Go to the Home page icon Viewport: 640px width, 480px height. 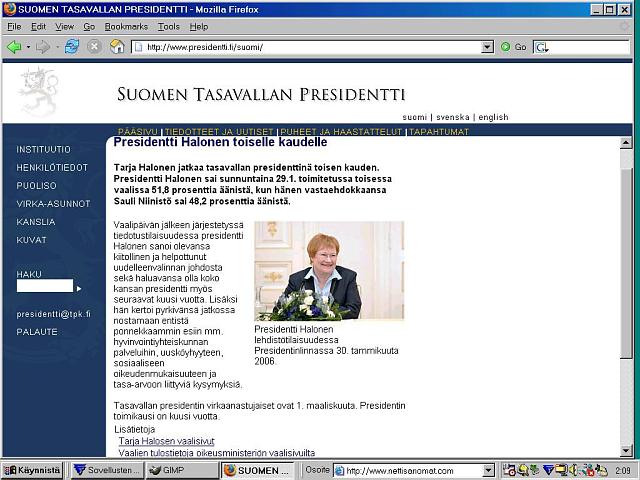117,46
